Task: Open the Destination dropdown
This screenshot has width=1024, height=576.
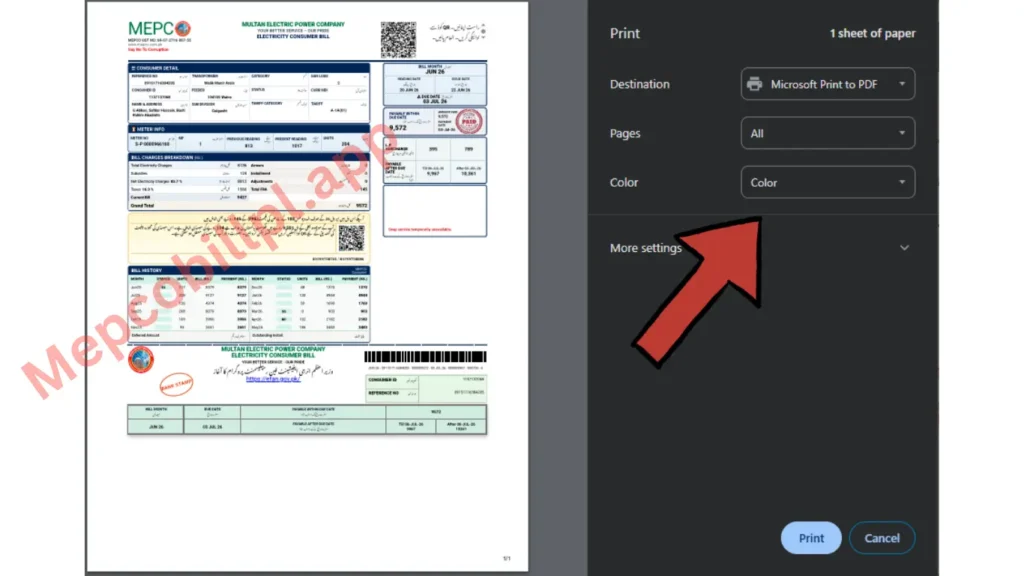Action: 827,84
